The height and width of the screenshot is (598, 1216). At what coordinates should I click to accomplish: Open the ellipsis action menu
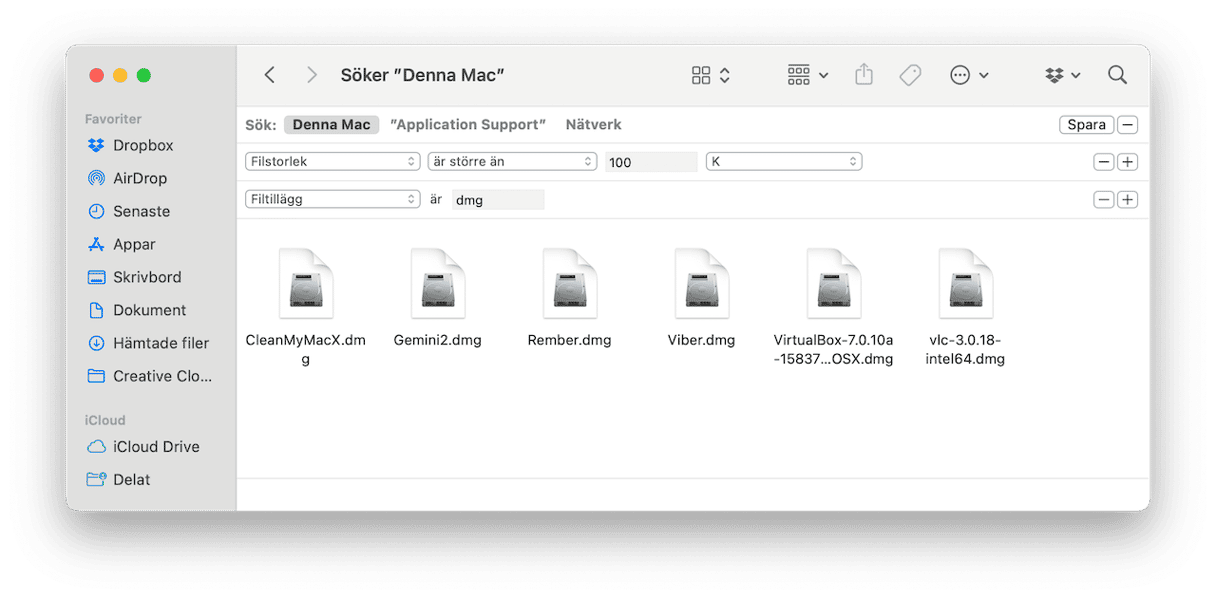968,75
